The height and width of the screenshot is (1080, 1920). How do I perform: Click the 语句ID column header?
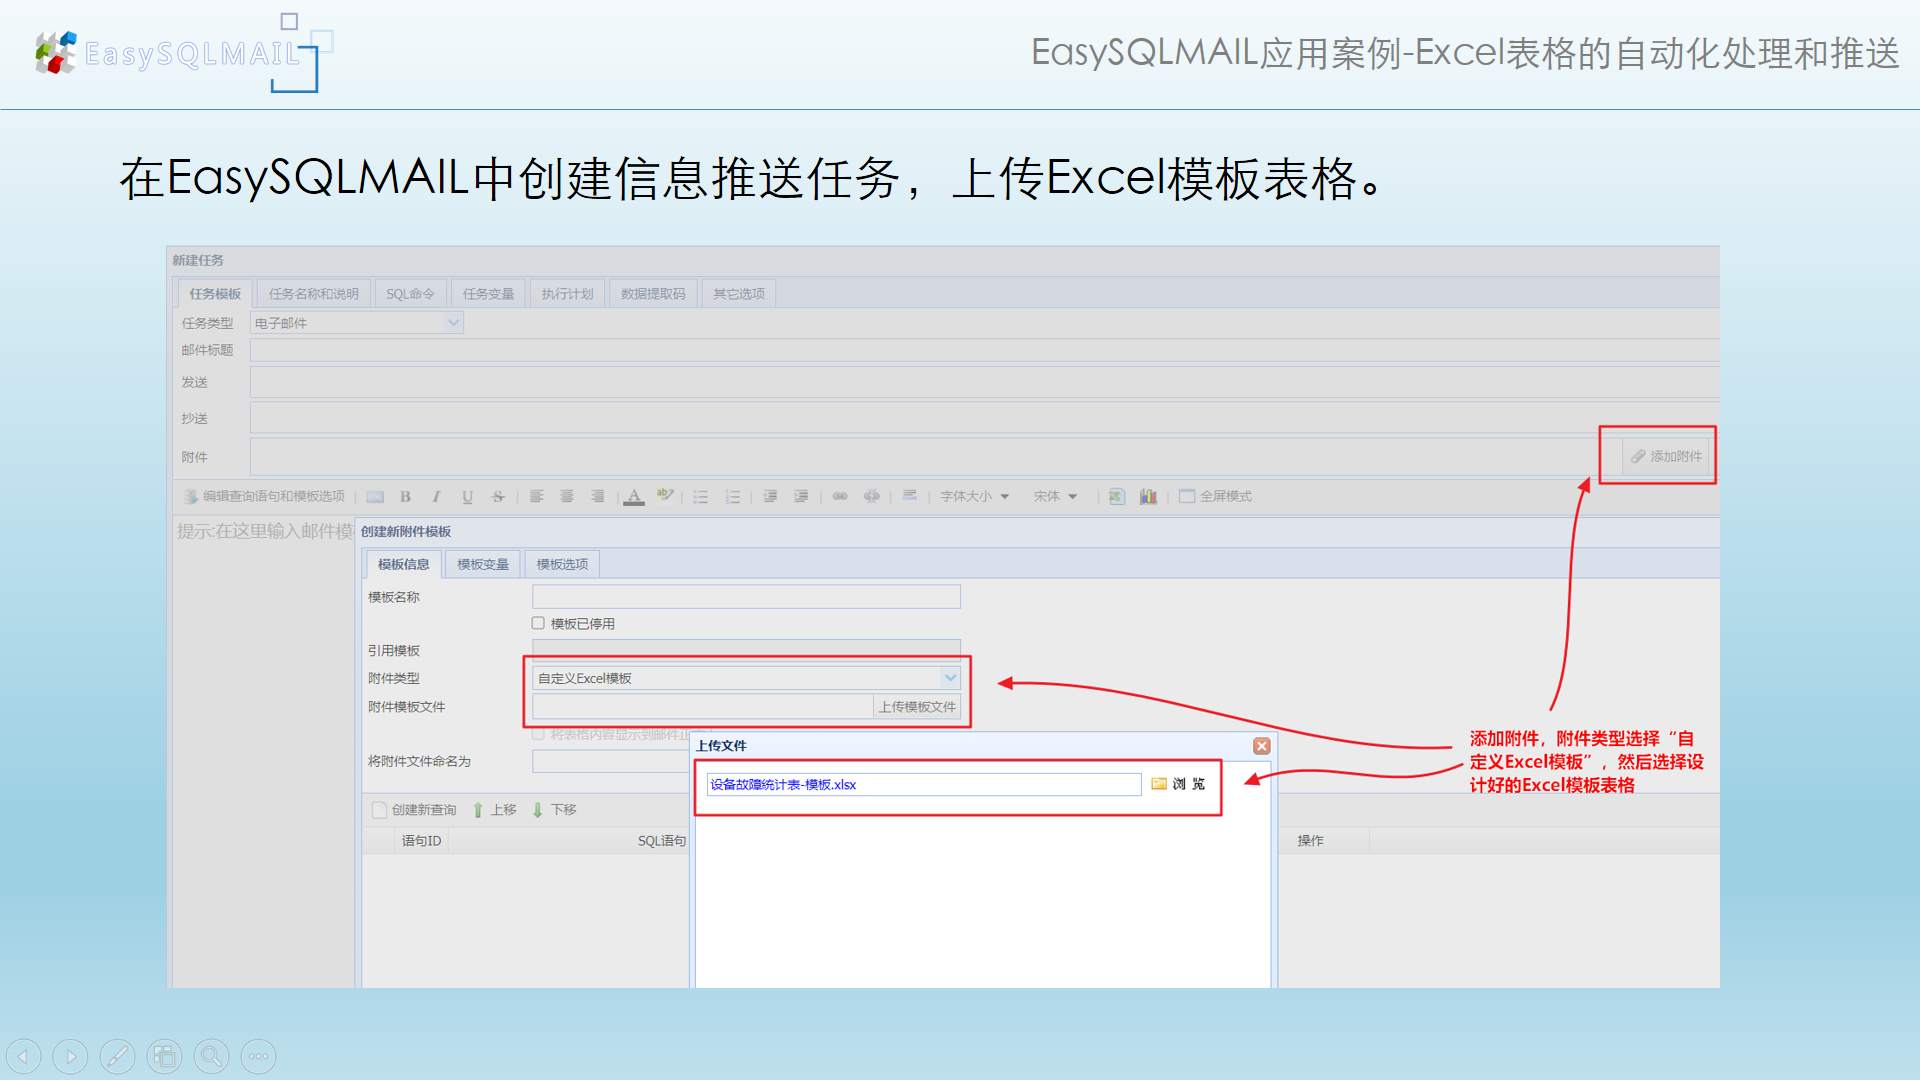click(x=421, y=841)
